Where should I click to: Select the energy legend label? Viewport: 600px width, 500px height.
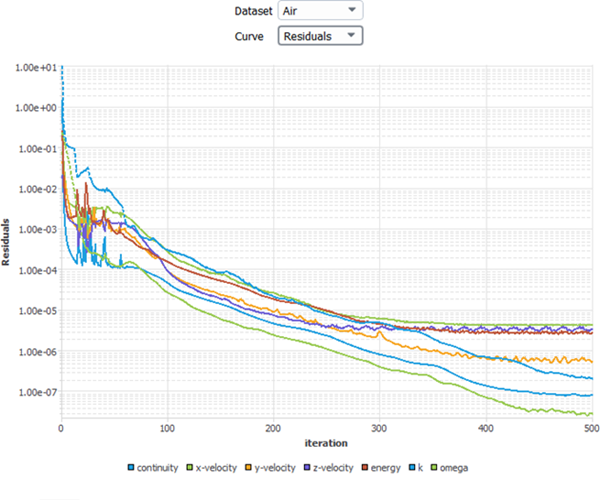385,468
